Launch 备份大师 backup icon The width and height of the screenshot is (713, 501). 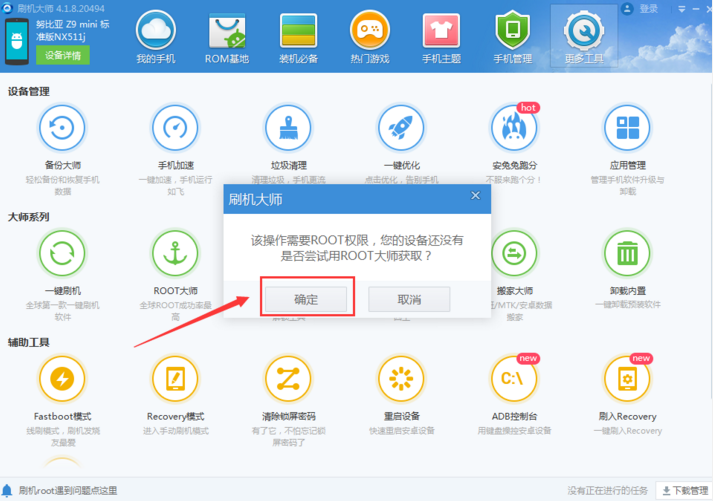point(62,128)
